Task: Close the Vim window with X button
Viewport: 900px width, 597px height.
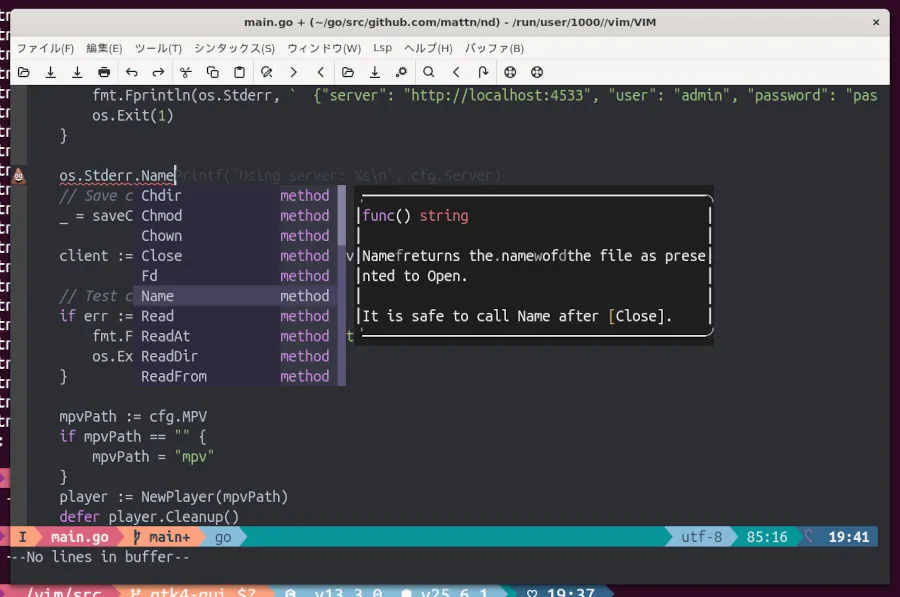Action: click(876, 22)
